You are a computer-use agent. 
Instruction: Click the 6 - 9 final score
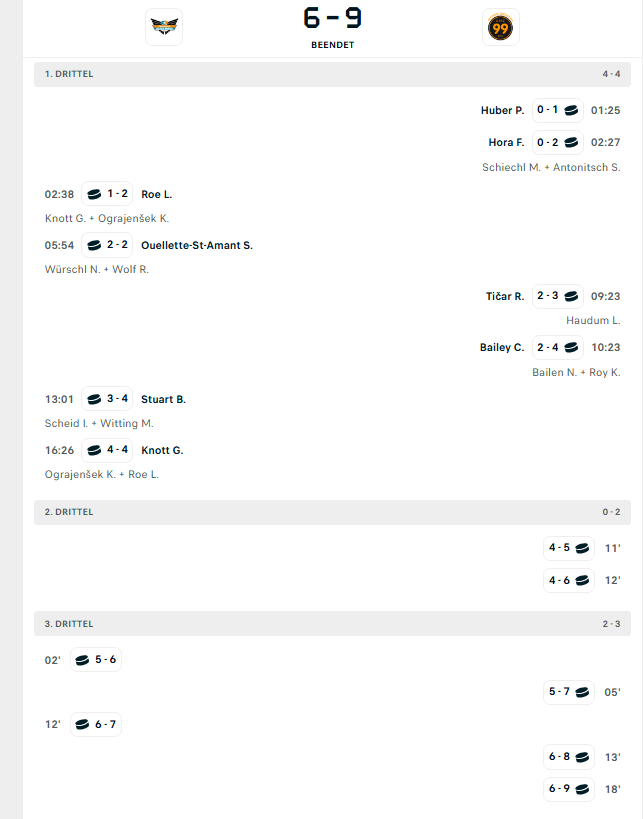click(x=332, y=18)
